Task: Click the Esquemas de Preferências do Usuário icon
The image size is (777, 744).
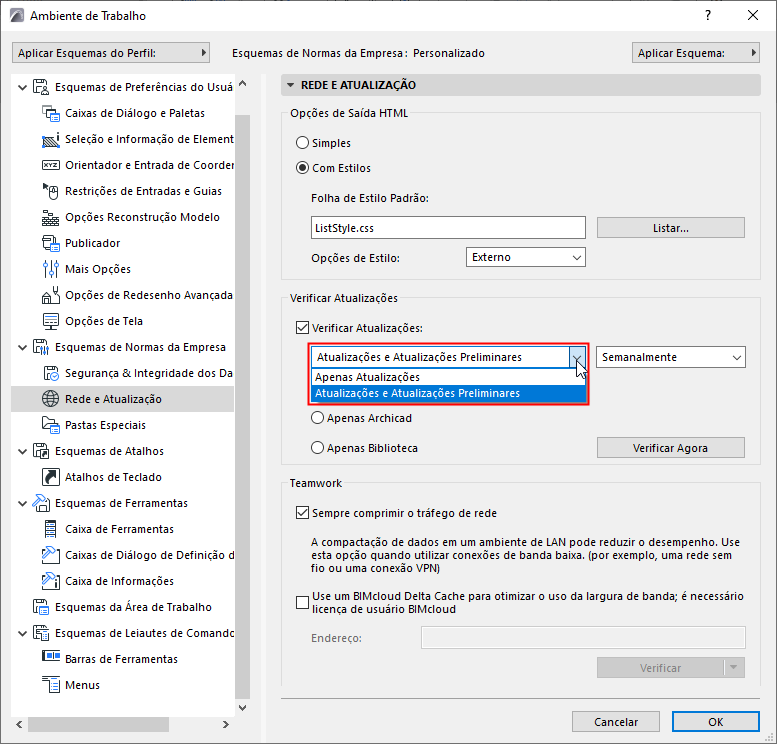Action: 41,87
